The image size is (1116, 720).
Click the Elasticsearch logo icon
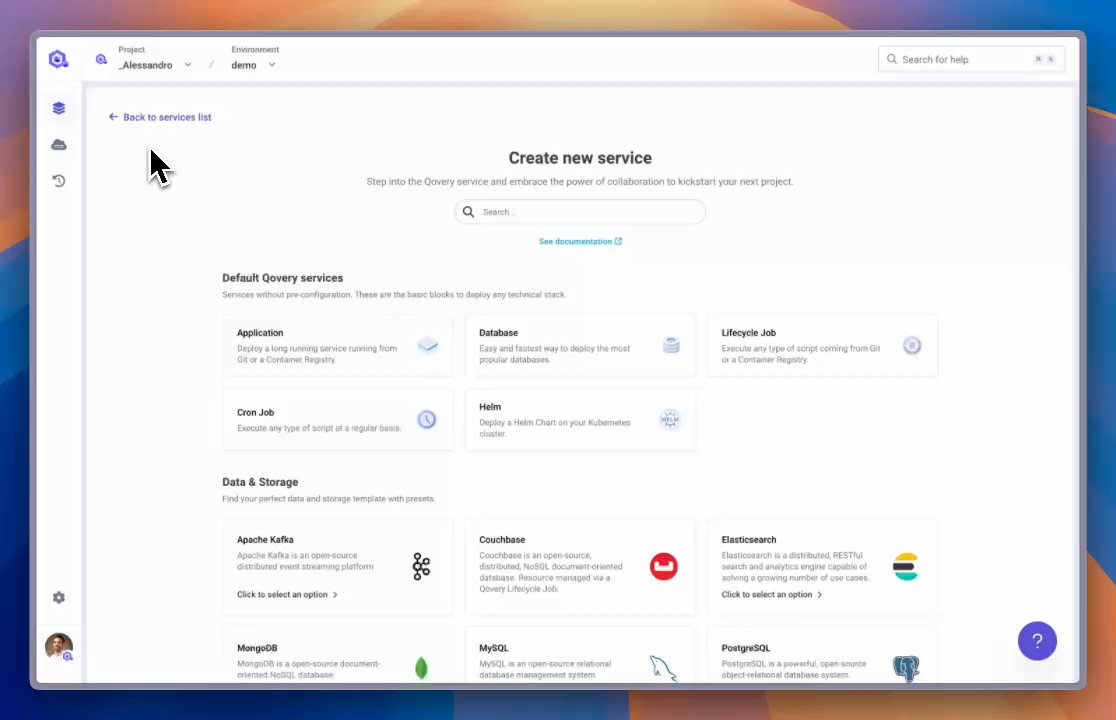[906, 566]
